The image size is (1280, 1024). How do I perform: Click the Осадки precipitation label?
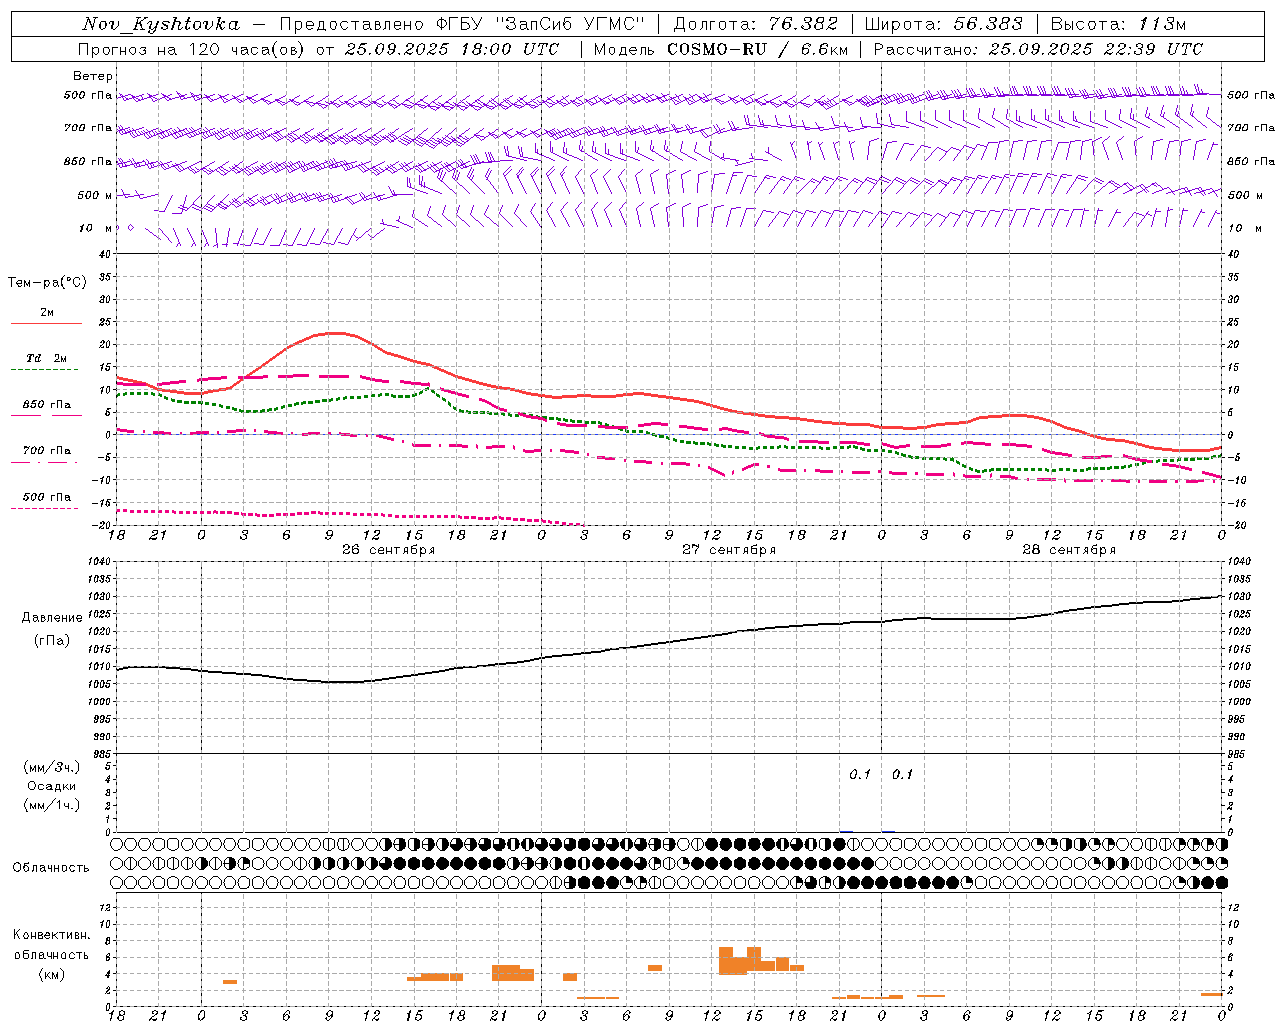click(52, 786)
